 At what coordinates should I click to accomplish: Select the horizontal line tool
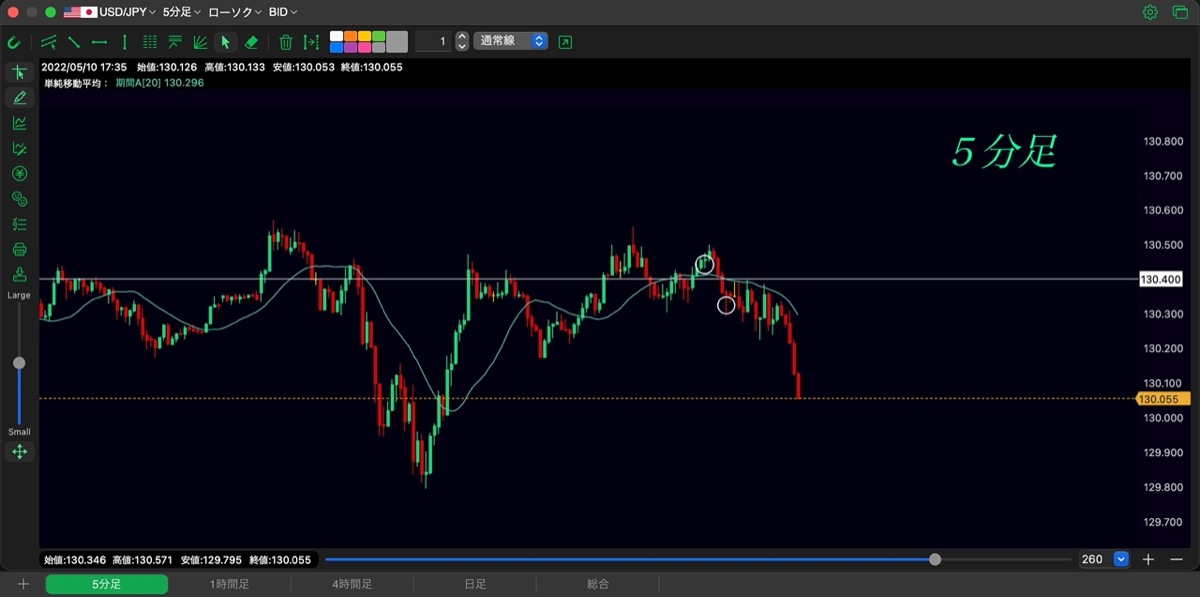tap(99, 42)
